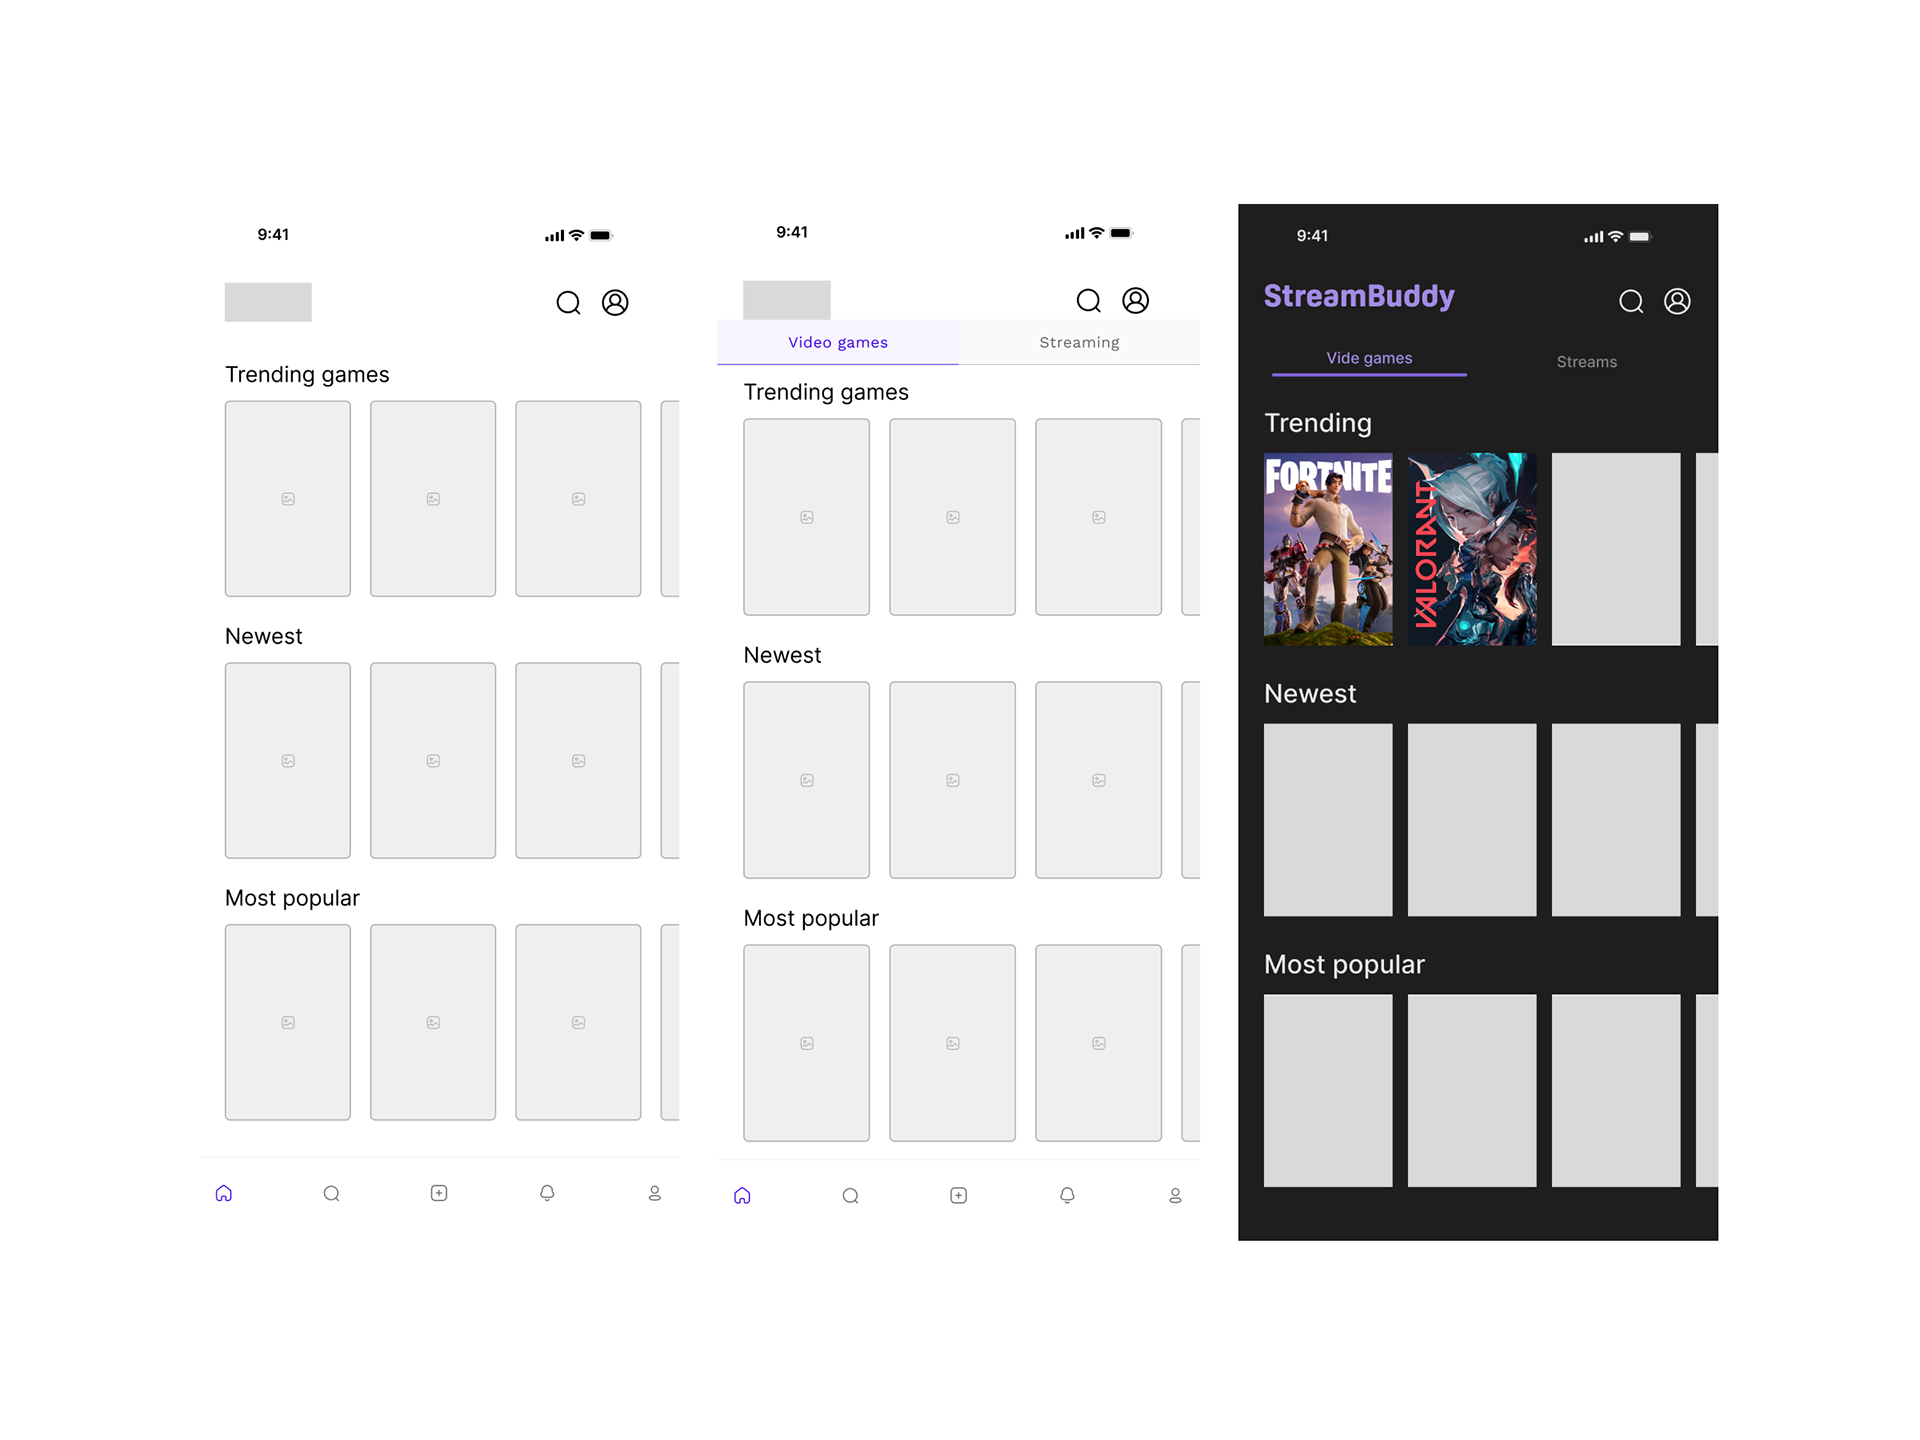The image size is (1920, 1440).
Task: Open first Trending games card in first wireframe
Action: [x=288, y=499]
